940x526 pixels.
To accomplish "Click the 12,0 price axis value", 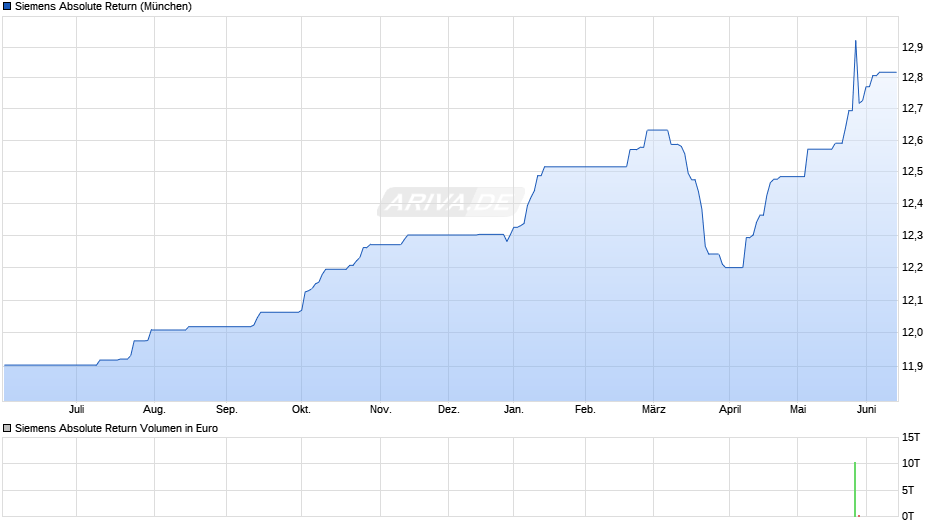I will [x=912, y=332].
